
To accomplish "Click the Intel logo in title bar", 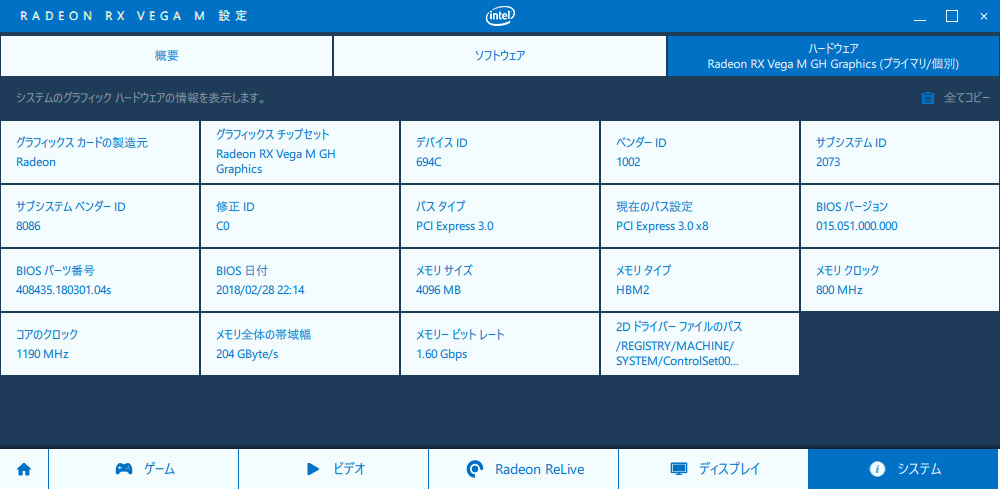I will (501, 16).
